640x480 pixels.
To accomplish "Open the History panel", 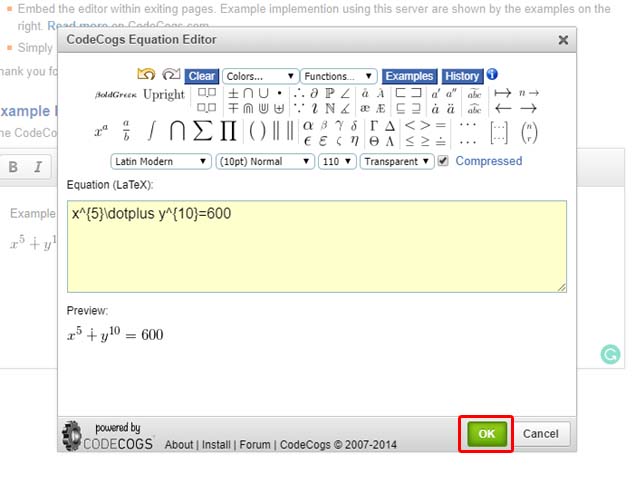I will 462,76.
